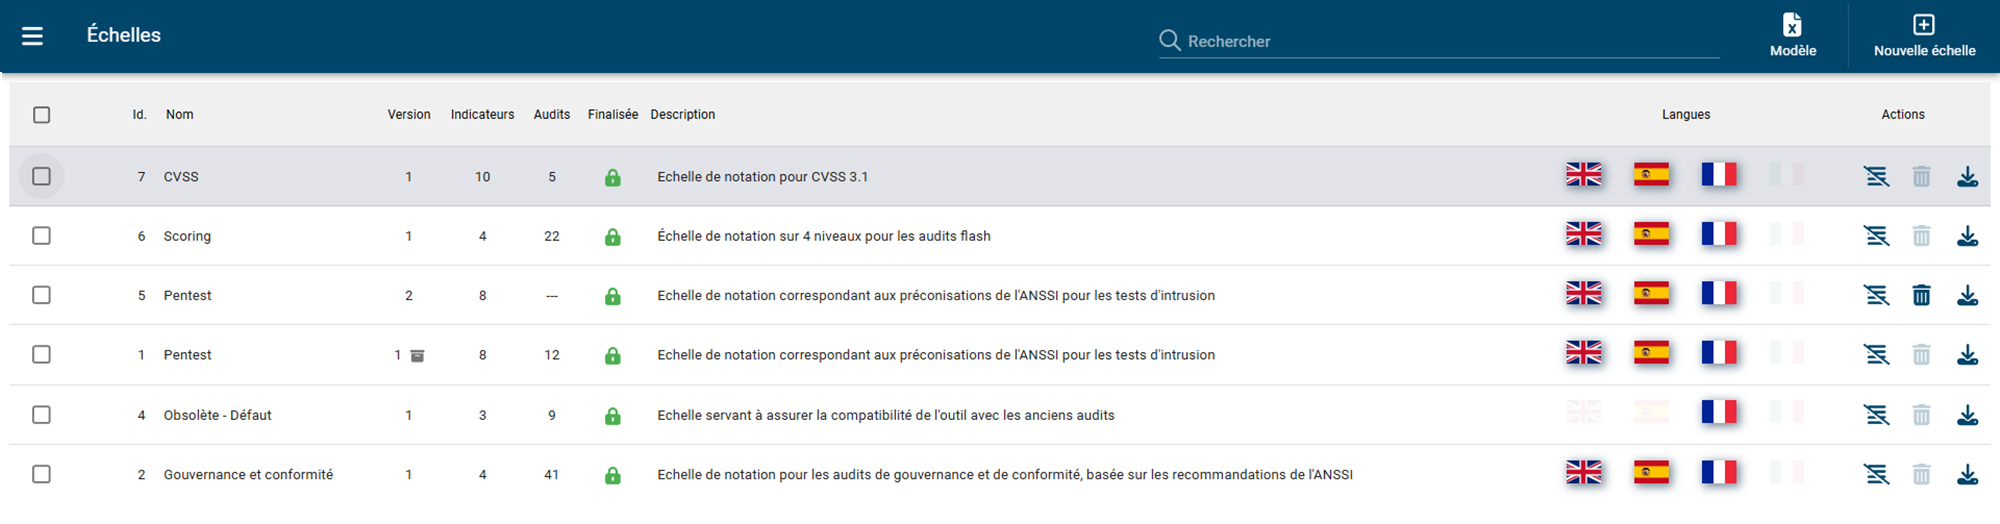Tick the checkbox for Gouvernance et conformité

[x=41, y=474]
